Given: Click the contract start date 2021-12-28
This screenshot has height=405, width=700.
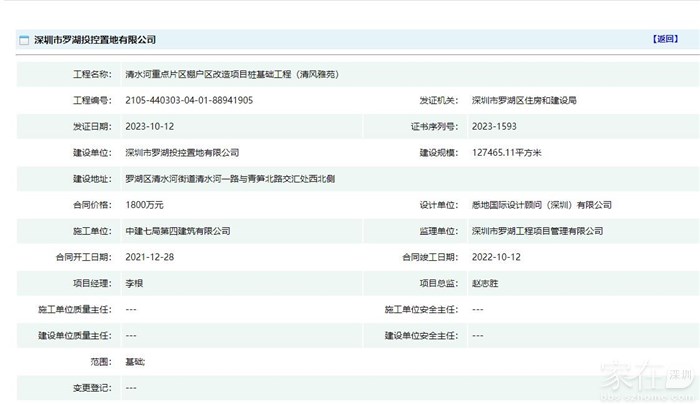Looking at the screenshot, I should (149, 257).
